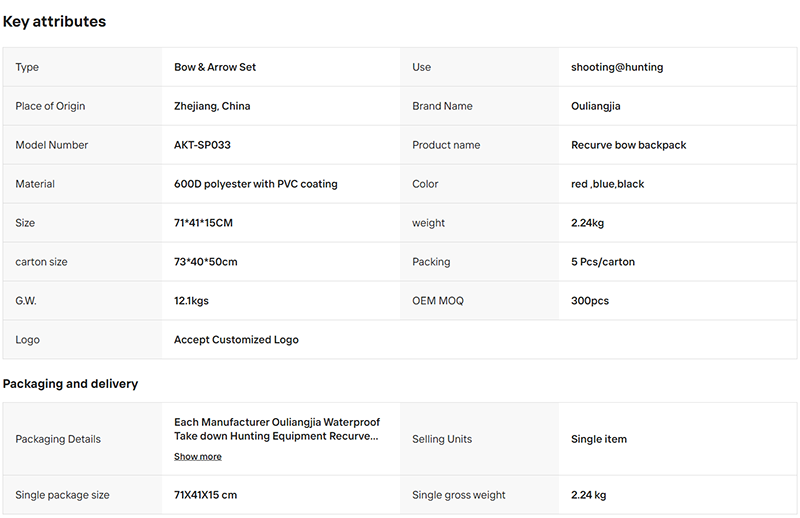Click the 'Zhejiang, China' value
800x518 pixels.
(212, 106)
